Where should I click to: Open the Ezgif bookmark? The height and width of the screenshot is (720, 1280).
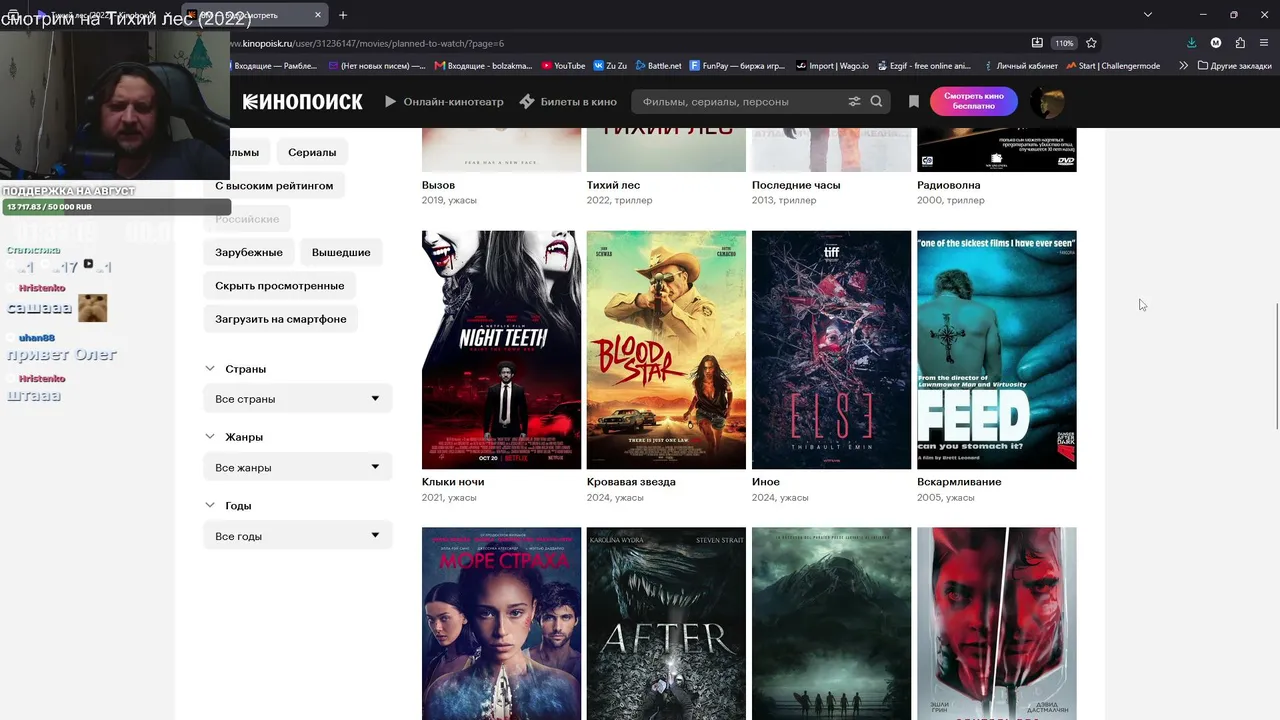tap(923, 66)
